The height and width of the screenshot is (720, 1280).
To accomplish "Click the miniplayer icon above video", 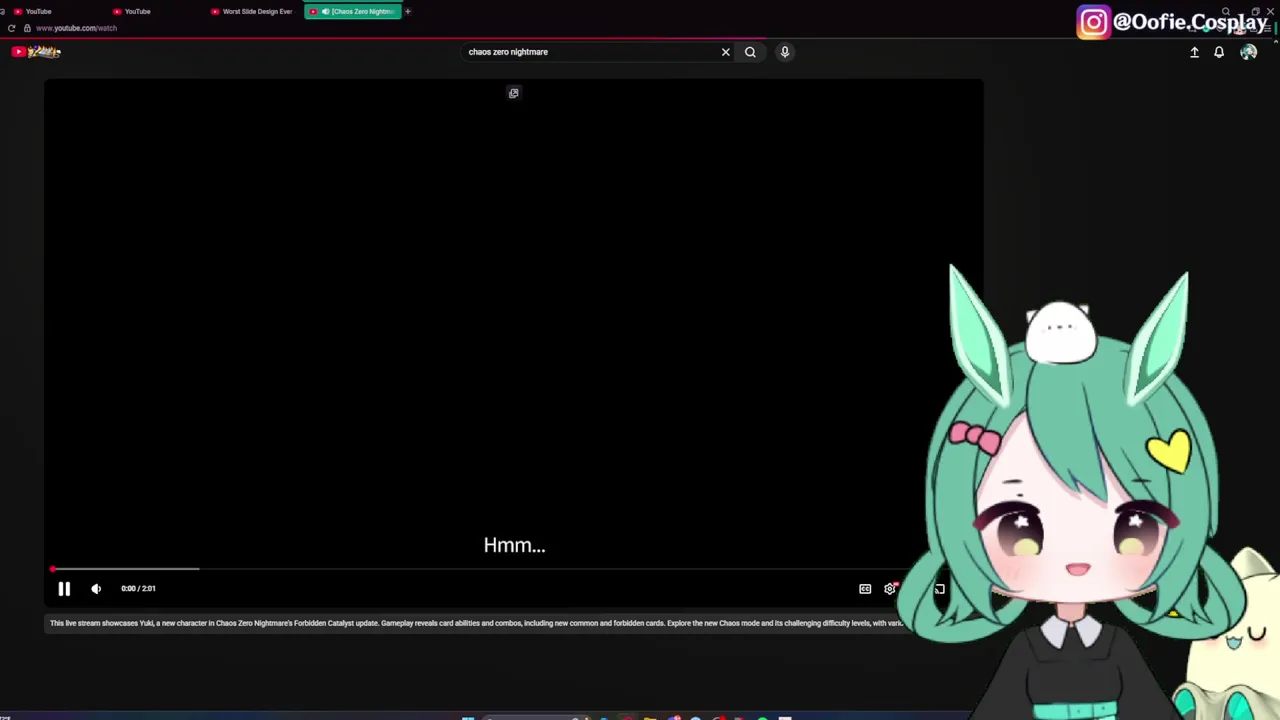I will 513,93.
